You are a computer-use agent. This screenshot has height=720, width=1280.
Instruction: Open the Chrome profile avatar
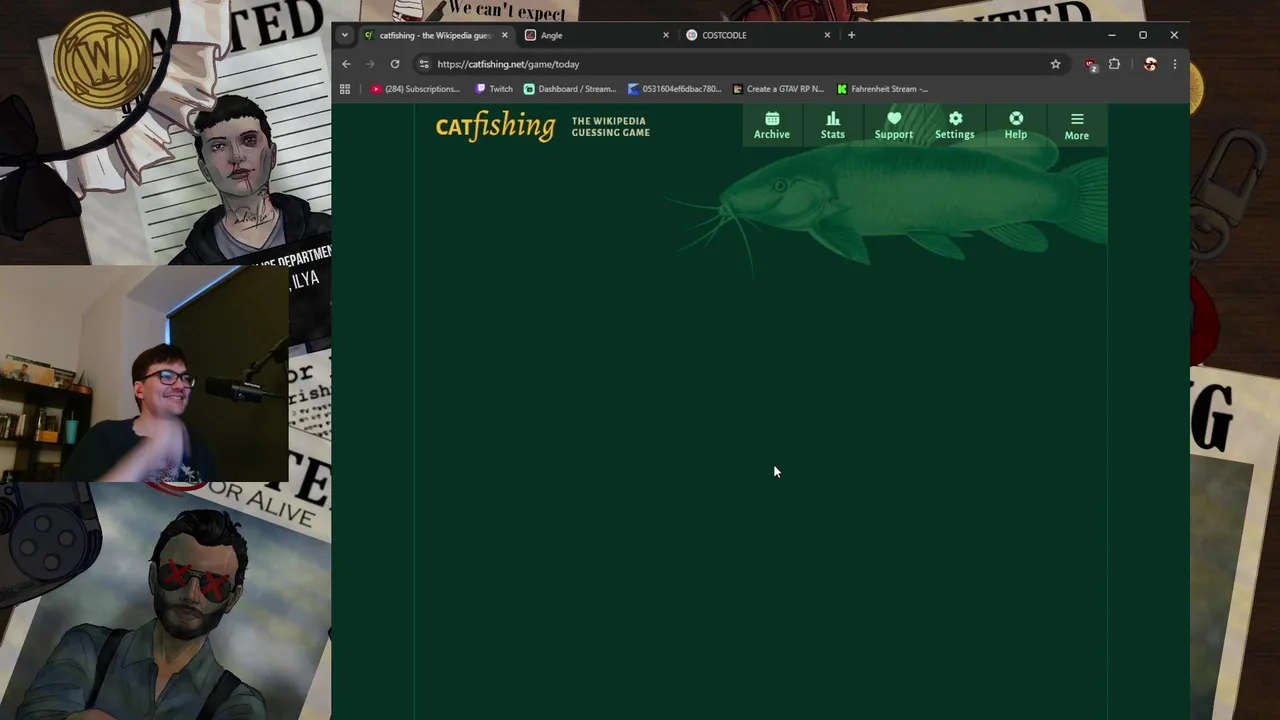1150,64
